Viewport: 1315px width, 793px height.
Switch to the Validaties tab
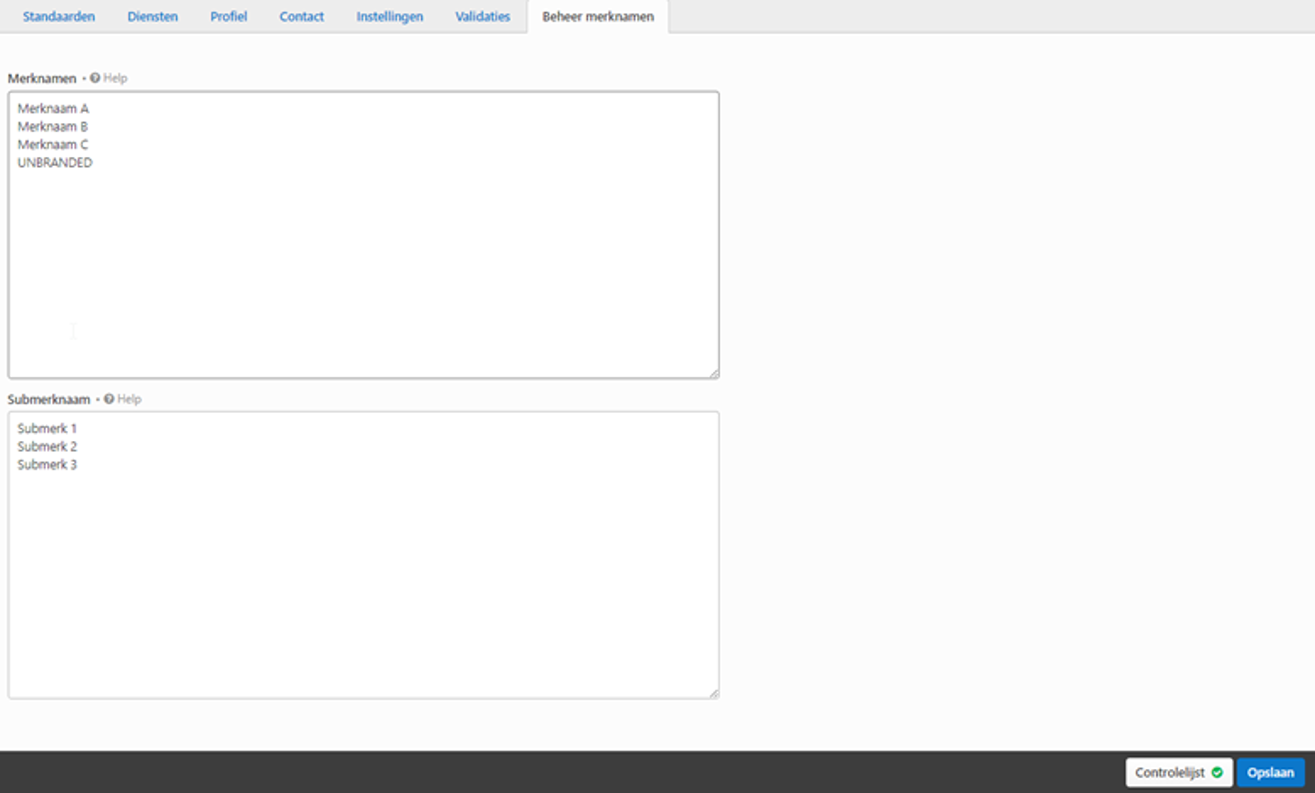point(482,16)
